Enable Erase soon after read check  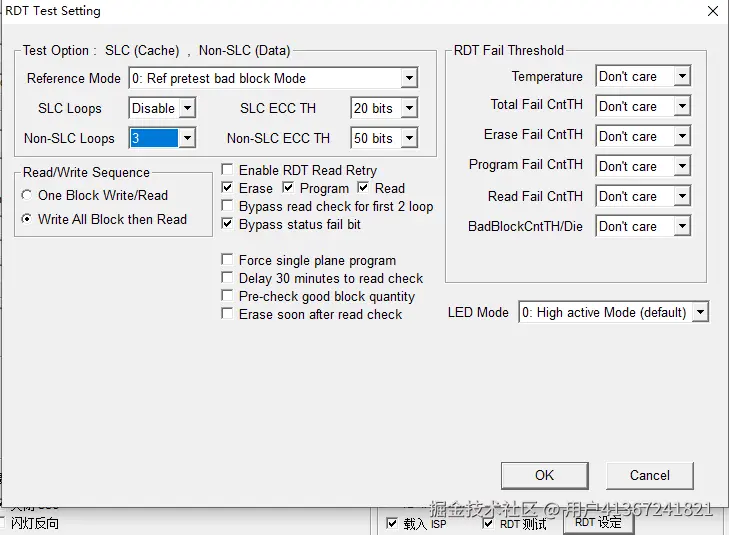pos(227,314)
